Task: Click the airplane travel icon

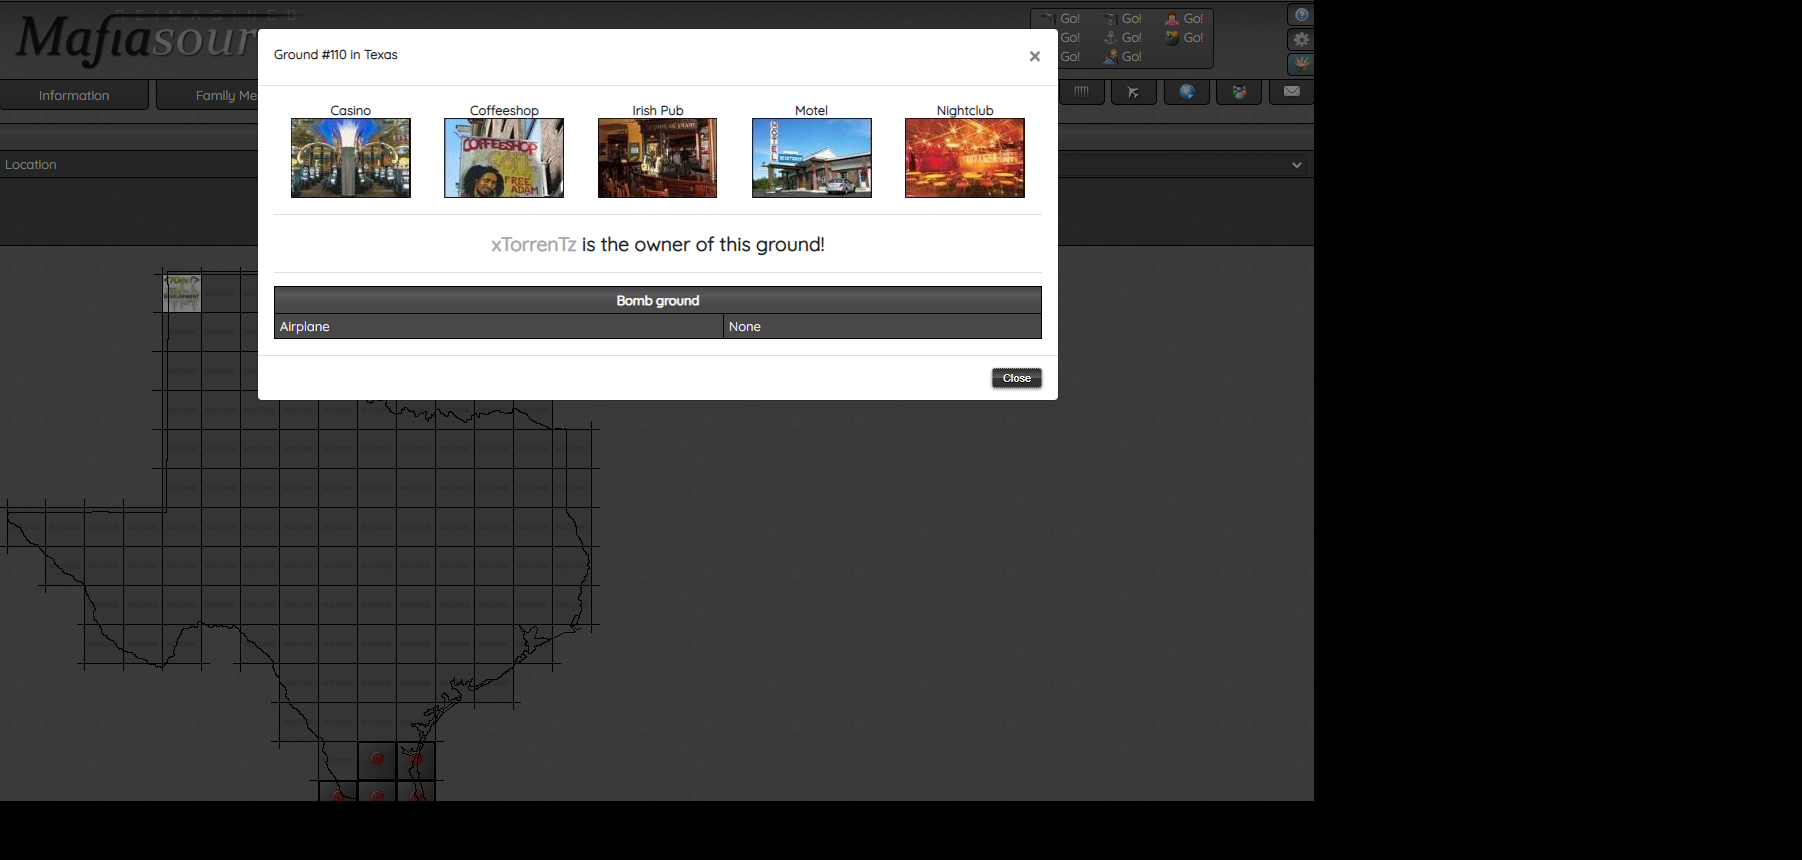Action: tap(1133, 92)
